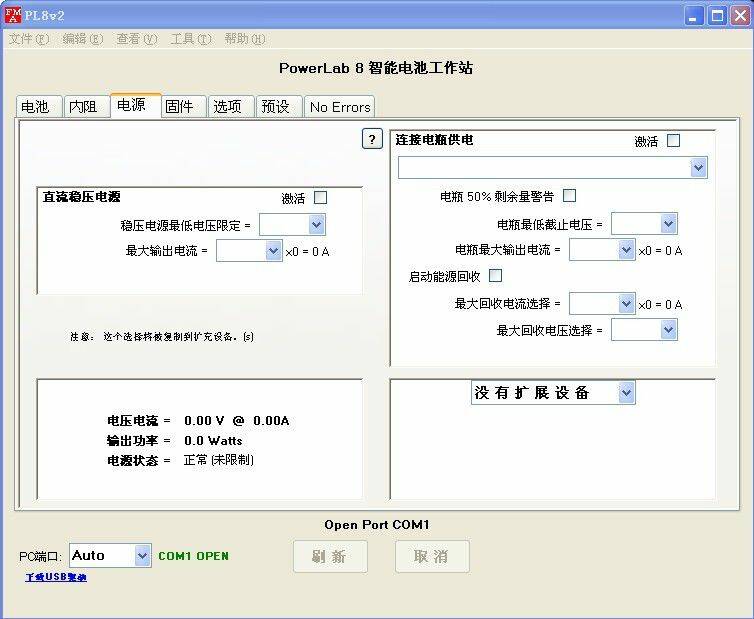This screenshot has width=754, height=619.
Task: Click the 取消 button
Action: coord(432,556)
